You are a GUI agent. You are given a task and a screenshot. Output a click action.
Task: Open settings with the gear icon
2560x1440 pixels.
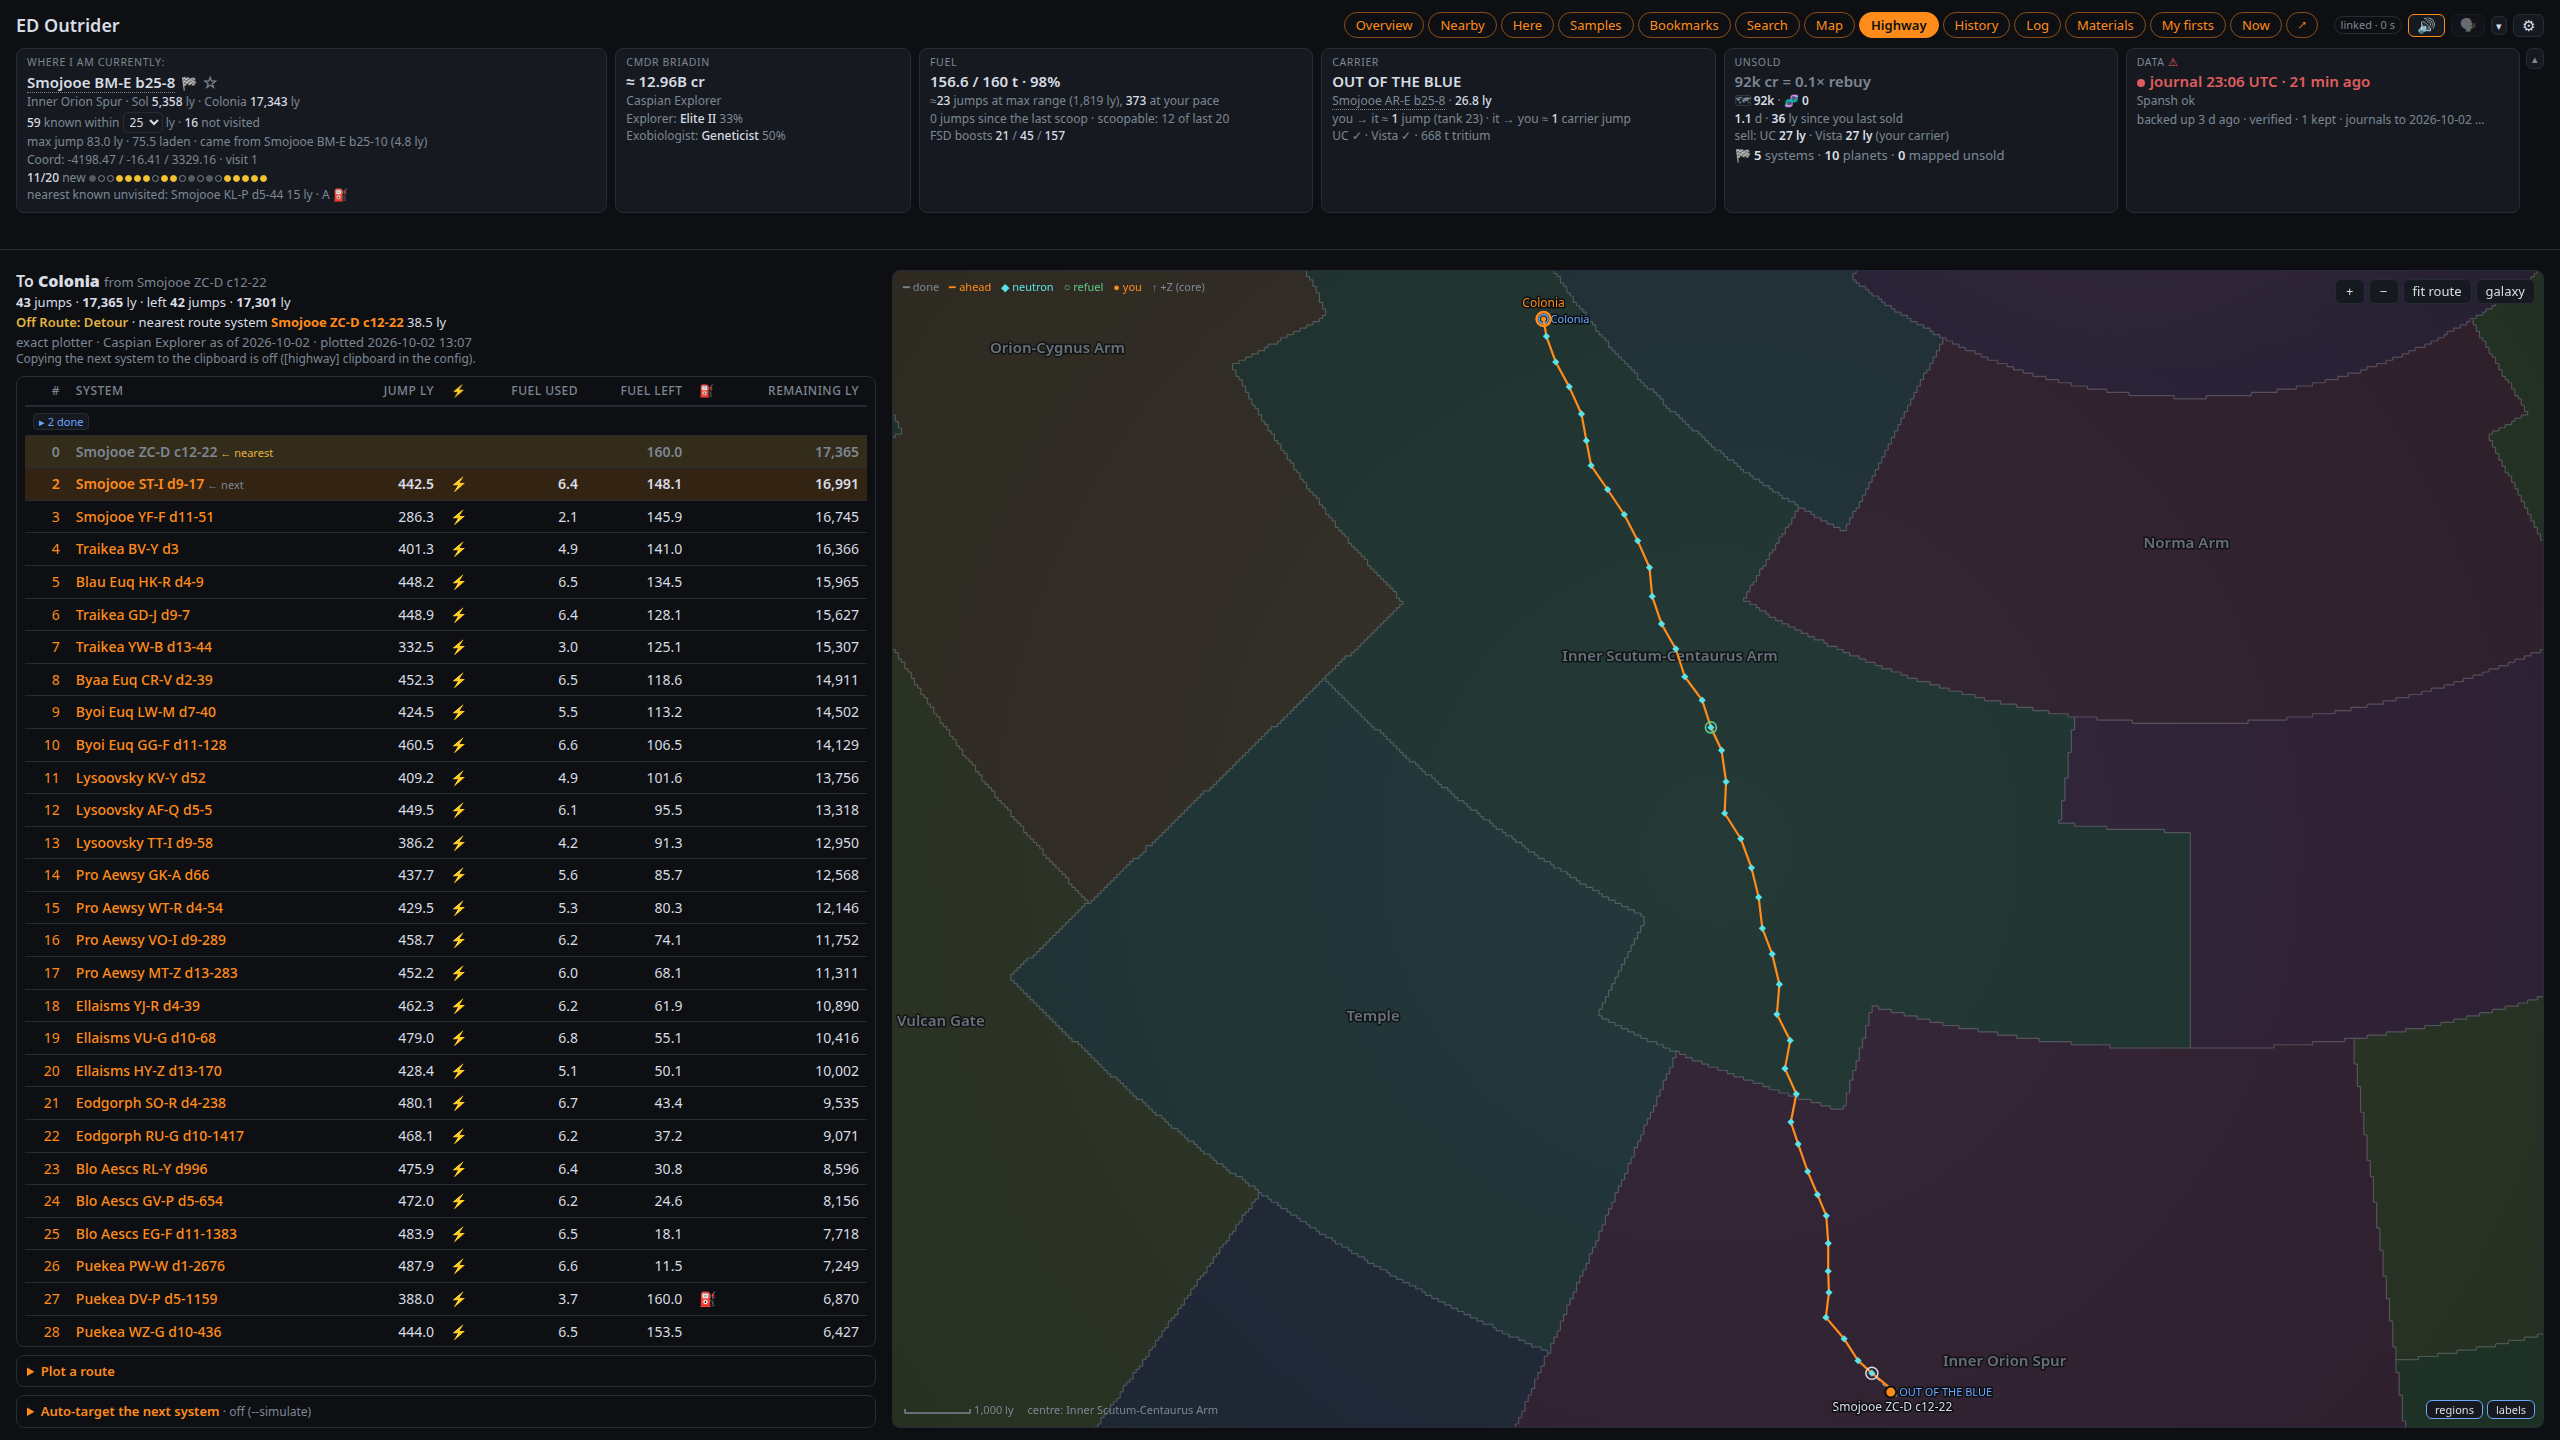[x=2529, y=26]
